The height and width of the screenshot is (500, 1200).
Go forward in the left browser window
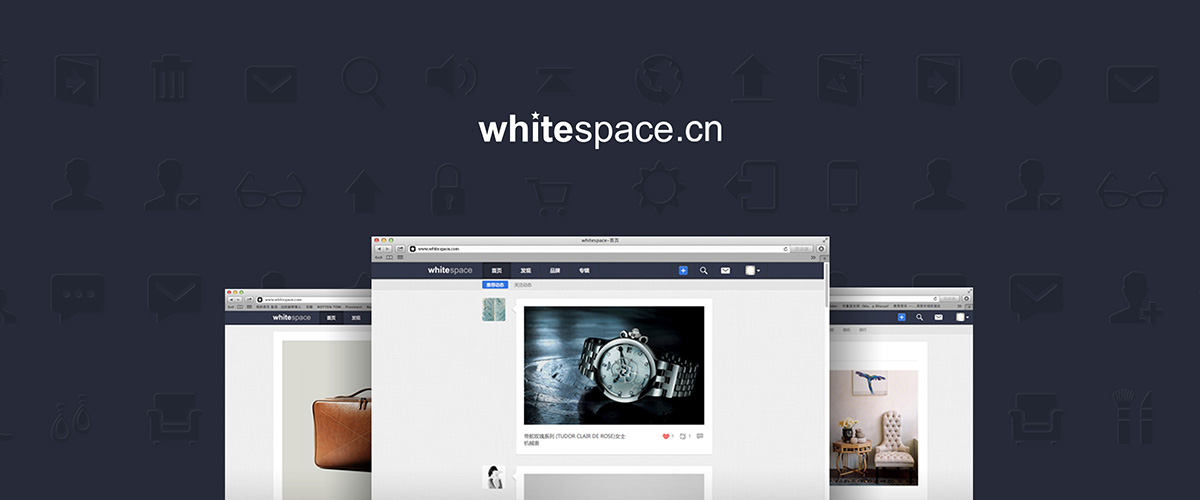(238, 299)
